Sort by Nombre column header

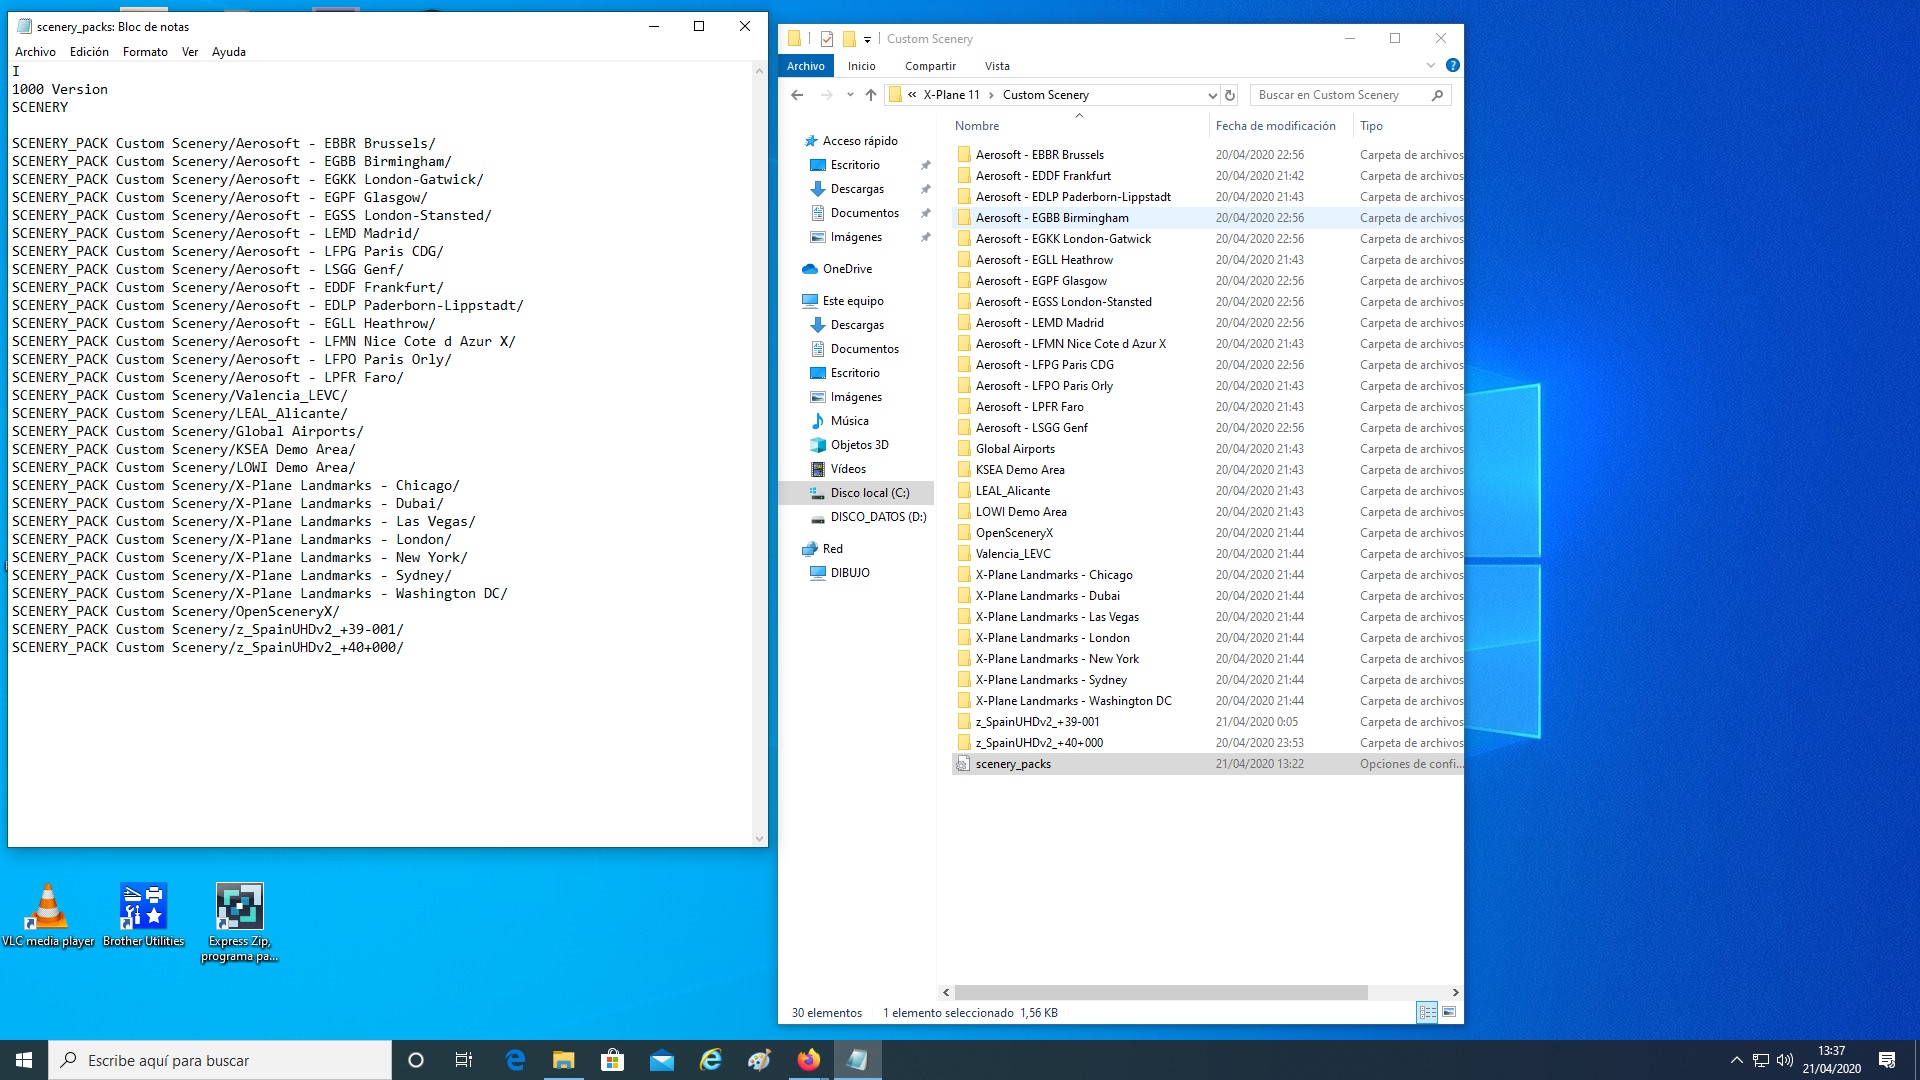pyautogui.click(x=1078, y=126)
